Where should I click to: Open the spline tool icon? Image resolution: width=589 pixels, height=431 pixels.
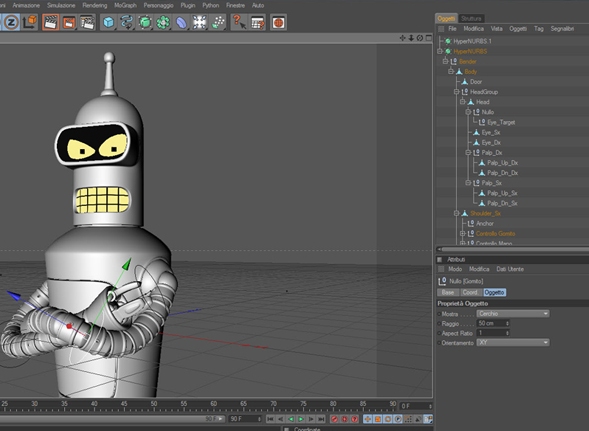point(127,22)
